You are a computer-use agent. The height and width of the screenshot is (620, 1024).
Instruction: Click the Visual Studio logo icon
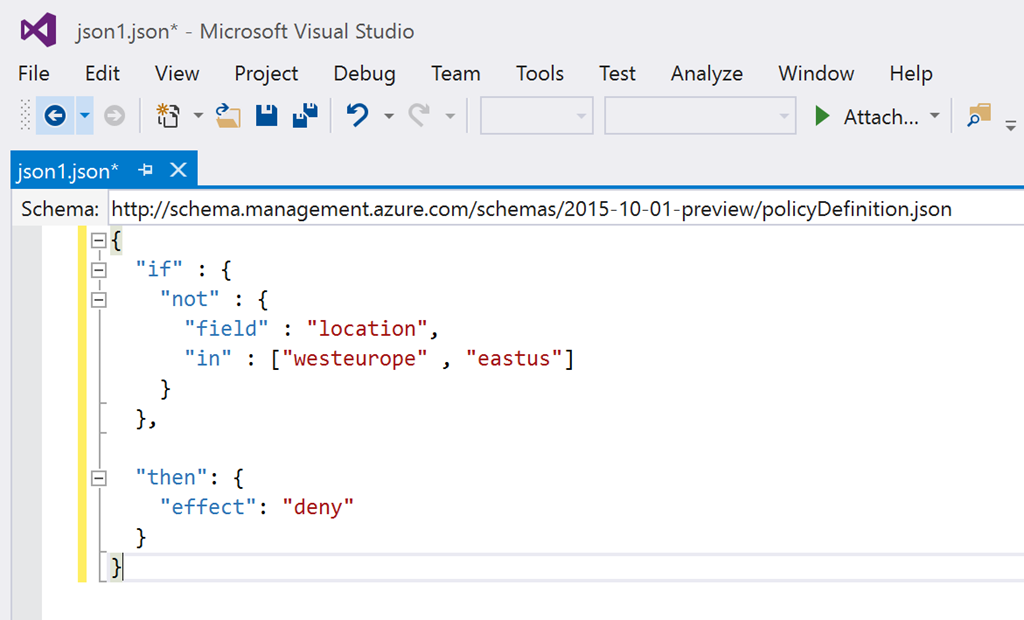pos(38,31)
